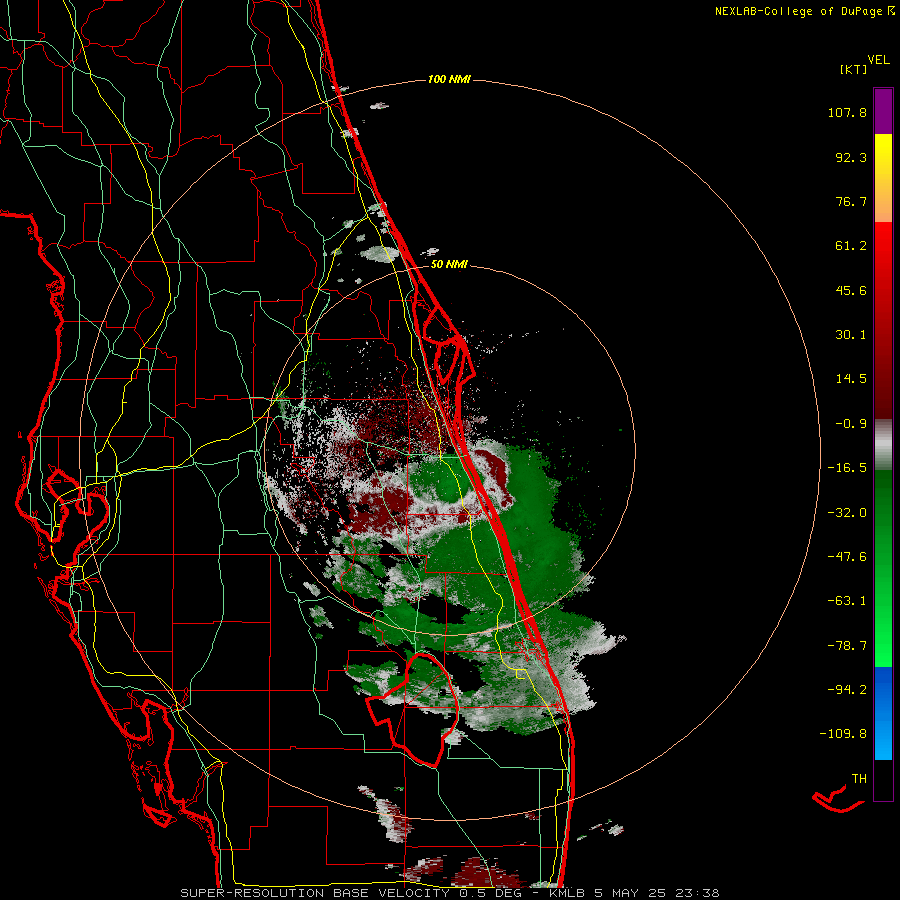The height and width of the screenshot is (900, 900).
Task: Click the NEXLAB-College of DuPage header text
Action: [x=799, y=11]
